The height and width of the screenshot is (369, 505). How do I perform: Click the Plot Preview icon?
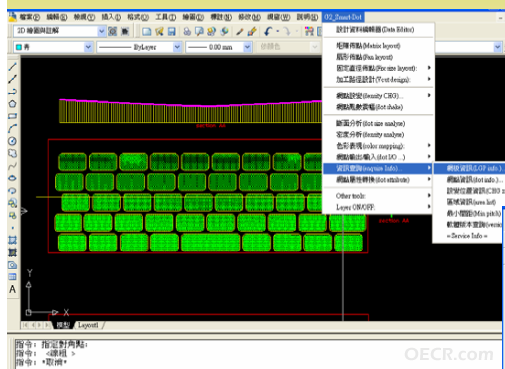tap(199, 31)
